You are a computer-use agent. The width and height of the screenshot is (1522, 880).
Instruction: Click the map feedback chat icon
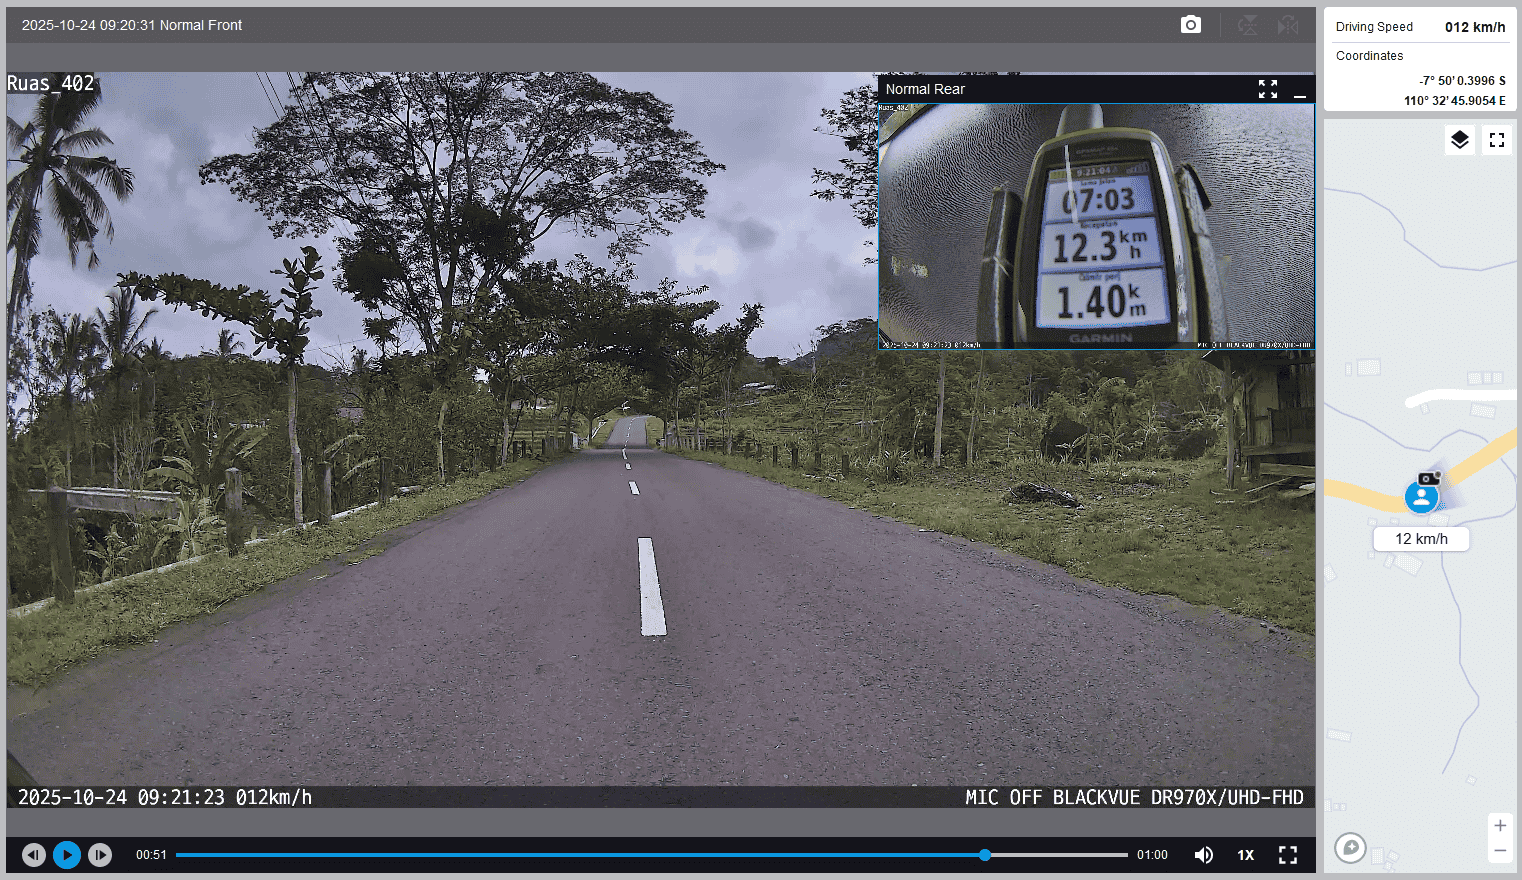point(1350,848)
